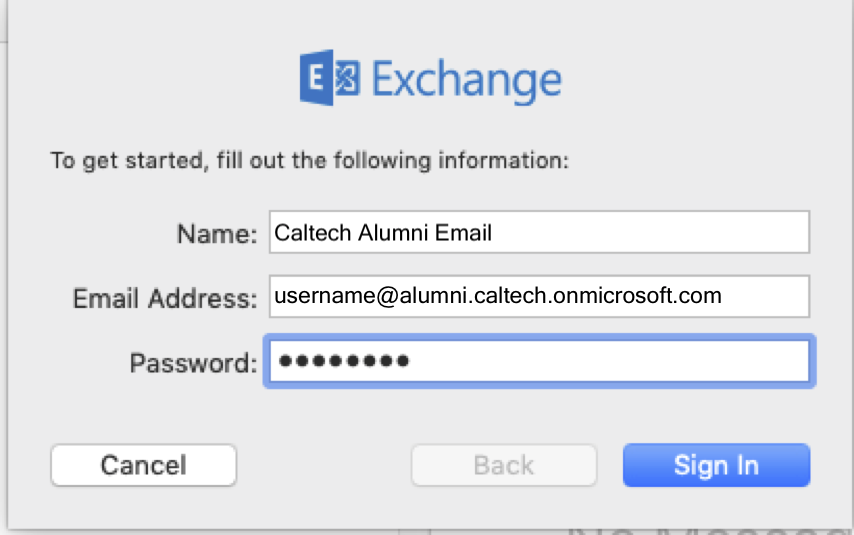
Task: Click the 'To get started' instruction text
Action: click(x=310, y=160)
